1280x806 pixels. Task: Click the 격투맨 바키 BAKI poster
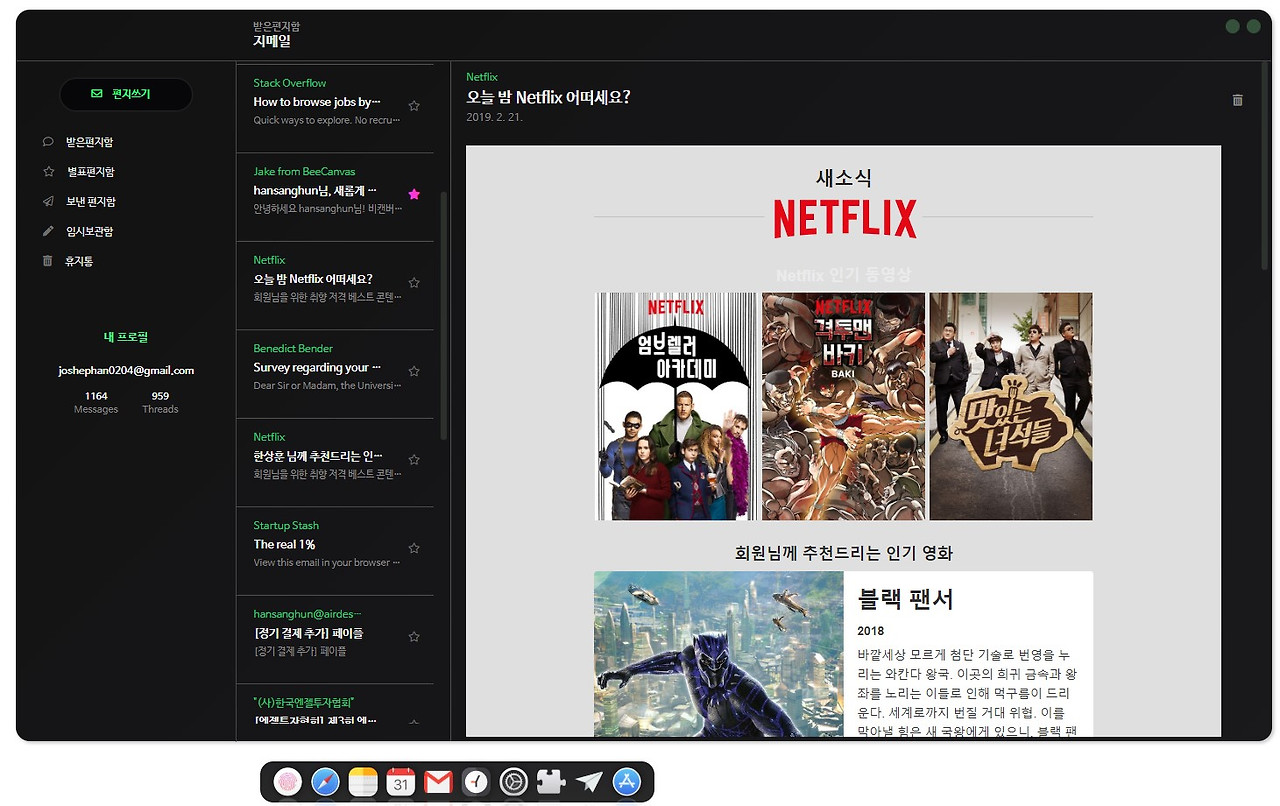coord(843,406)
